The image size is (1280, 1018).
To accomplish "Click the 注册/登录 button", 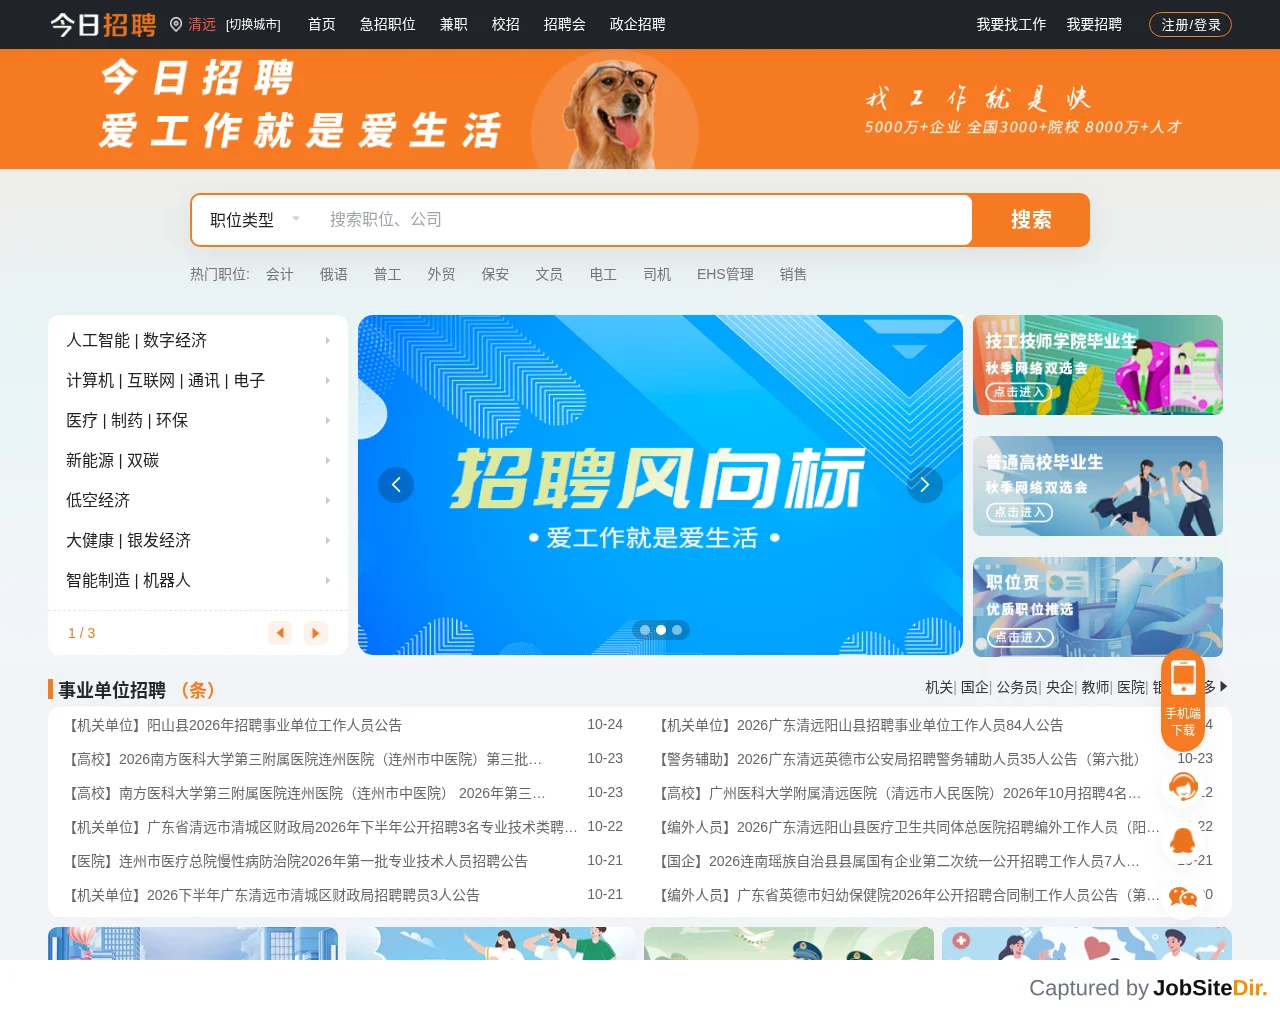I will (x=1191, y=25).
